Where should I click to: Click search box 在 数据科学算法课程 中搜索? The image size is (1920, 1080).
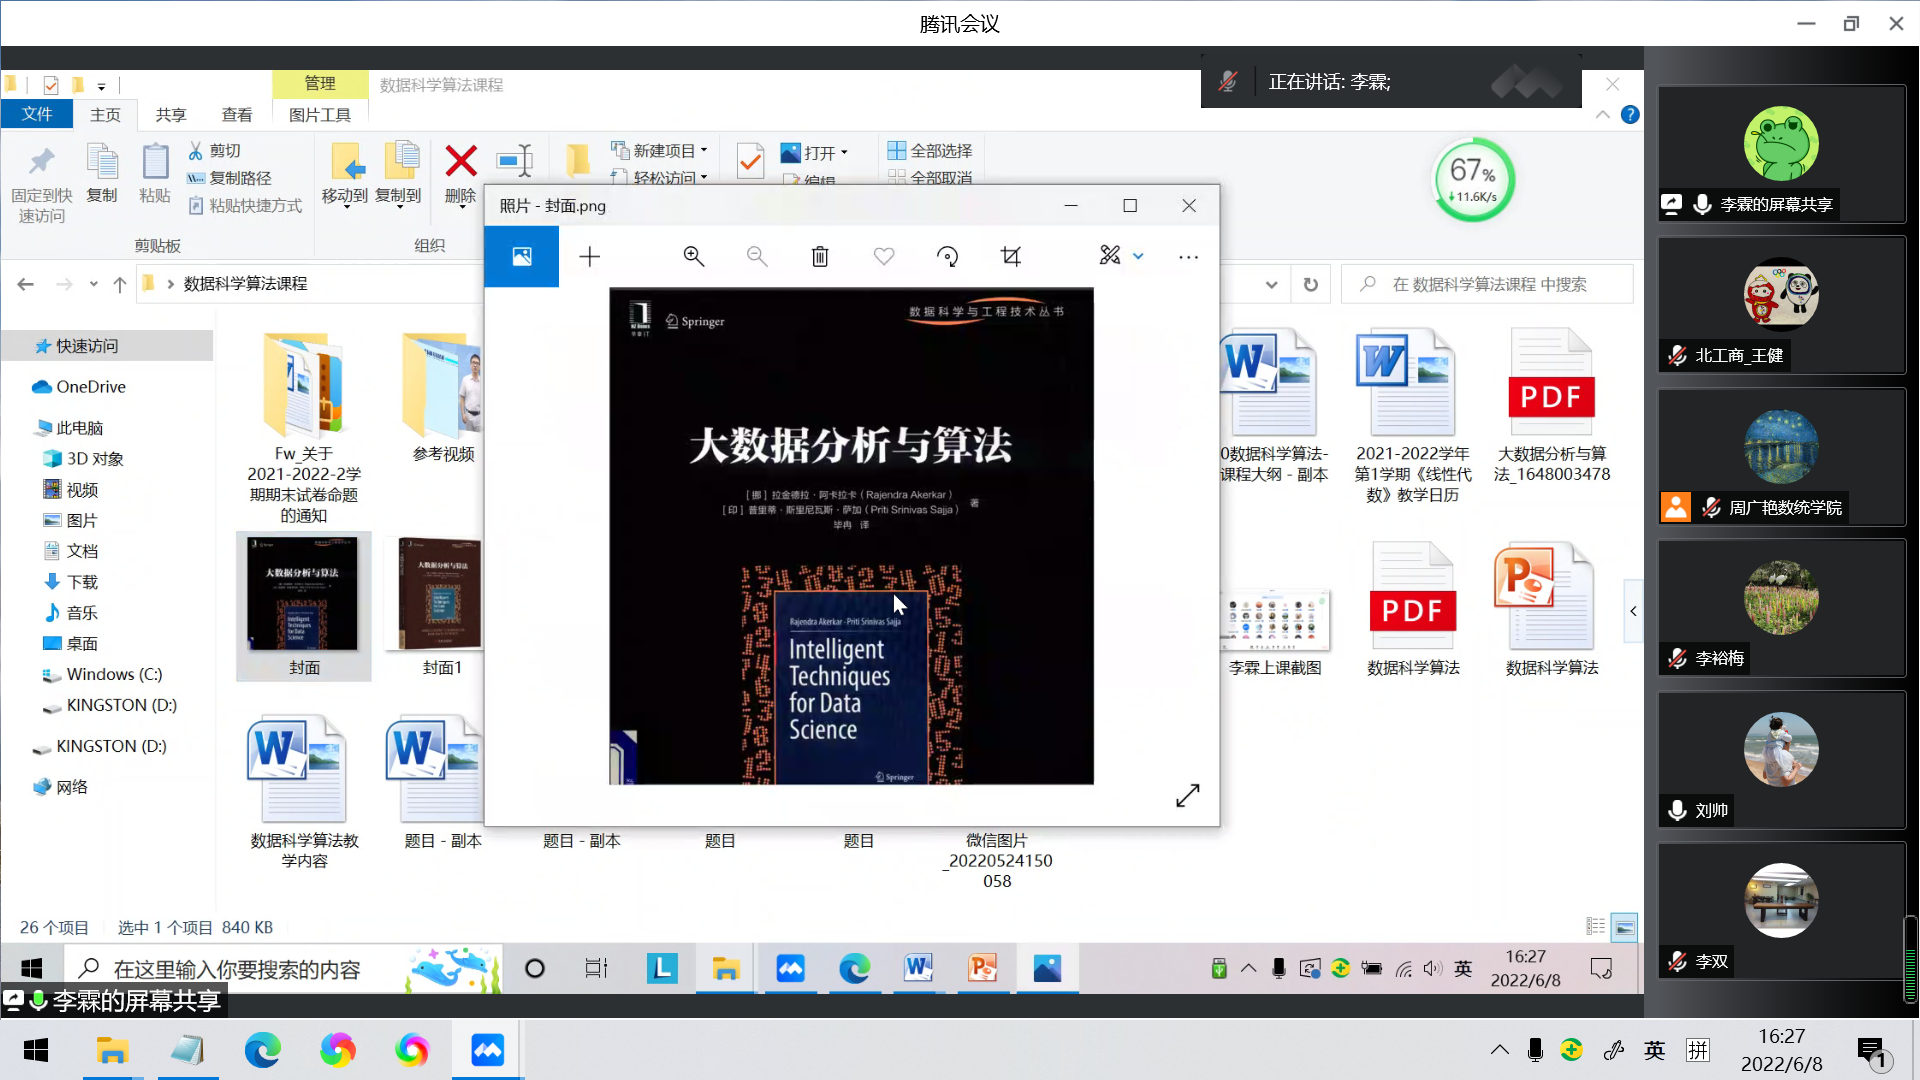pyautogui.click(x=1490, y=285)
